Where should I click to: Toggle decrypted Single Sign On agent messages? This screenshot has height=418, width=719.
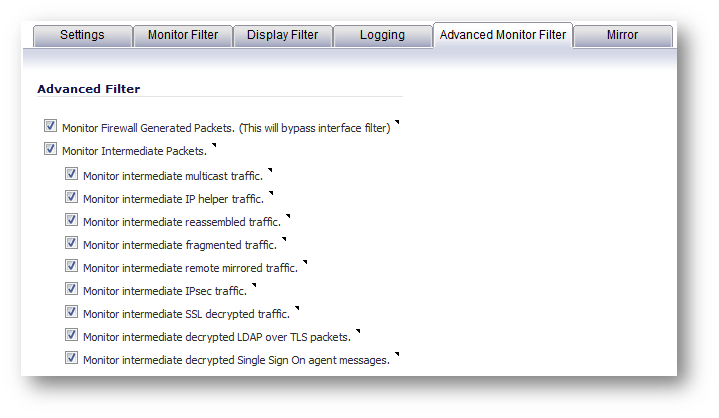pyautogui.click(x=71, y=358)
